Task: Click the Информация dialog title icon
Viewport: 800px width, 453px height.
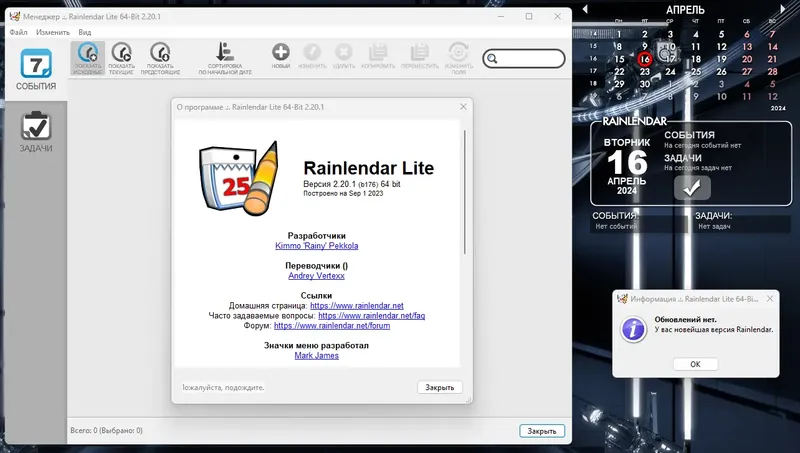Action: (x=622, y=298)
